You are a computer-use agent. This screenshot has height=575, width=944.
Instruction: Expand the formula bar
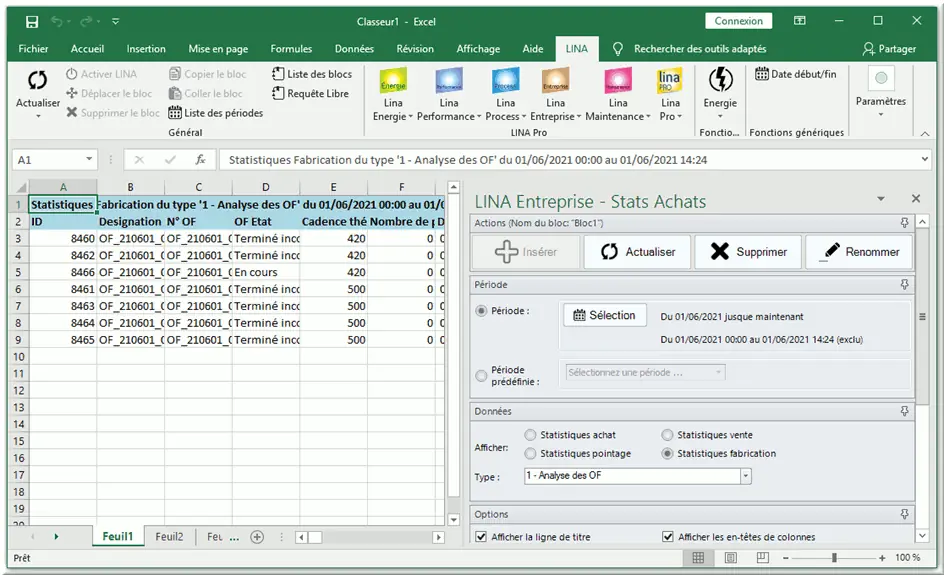pyautogui.click(x=925, y=159)
